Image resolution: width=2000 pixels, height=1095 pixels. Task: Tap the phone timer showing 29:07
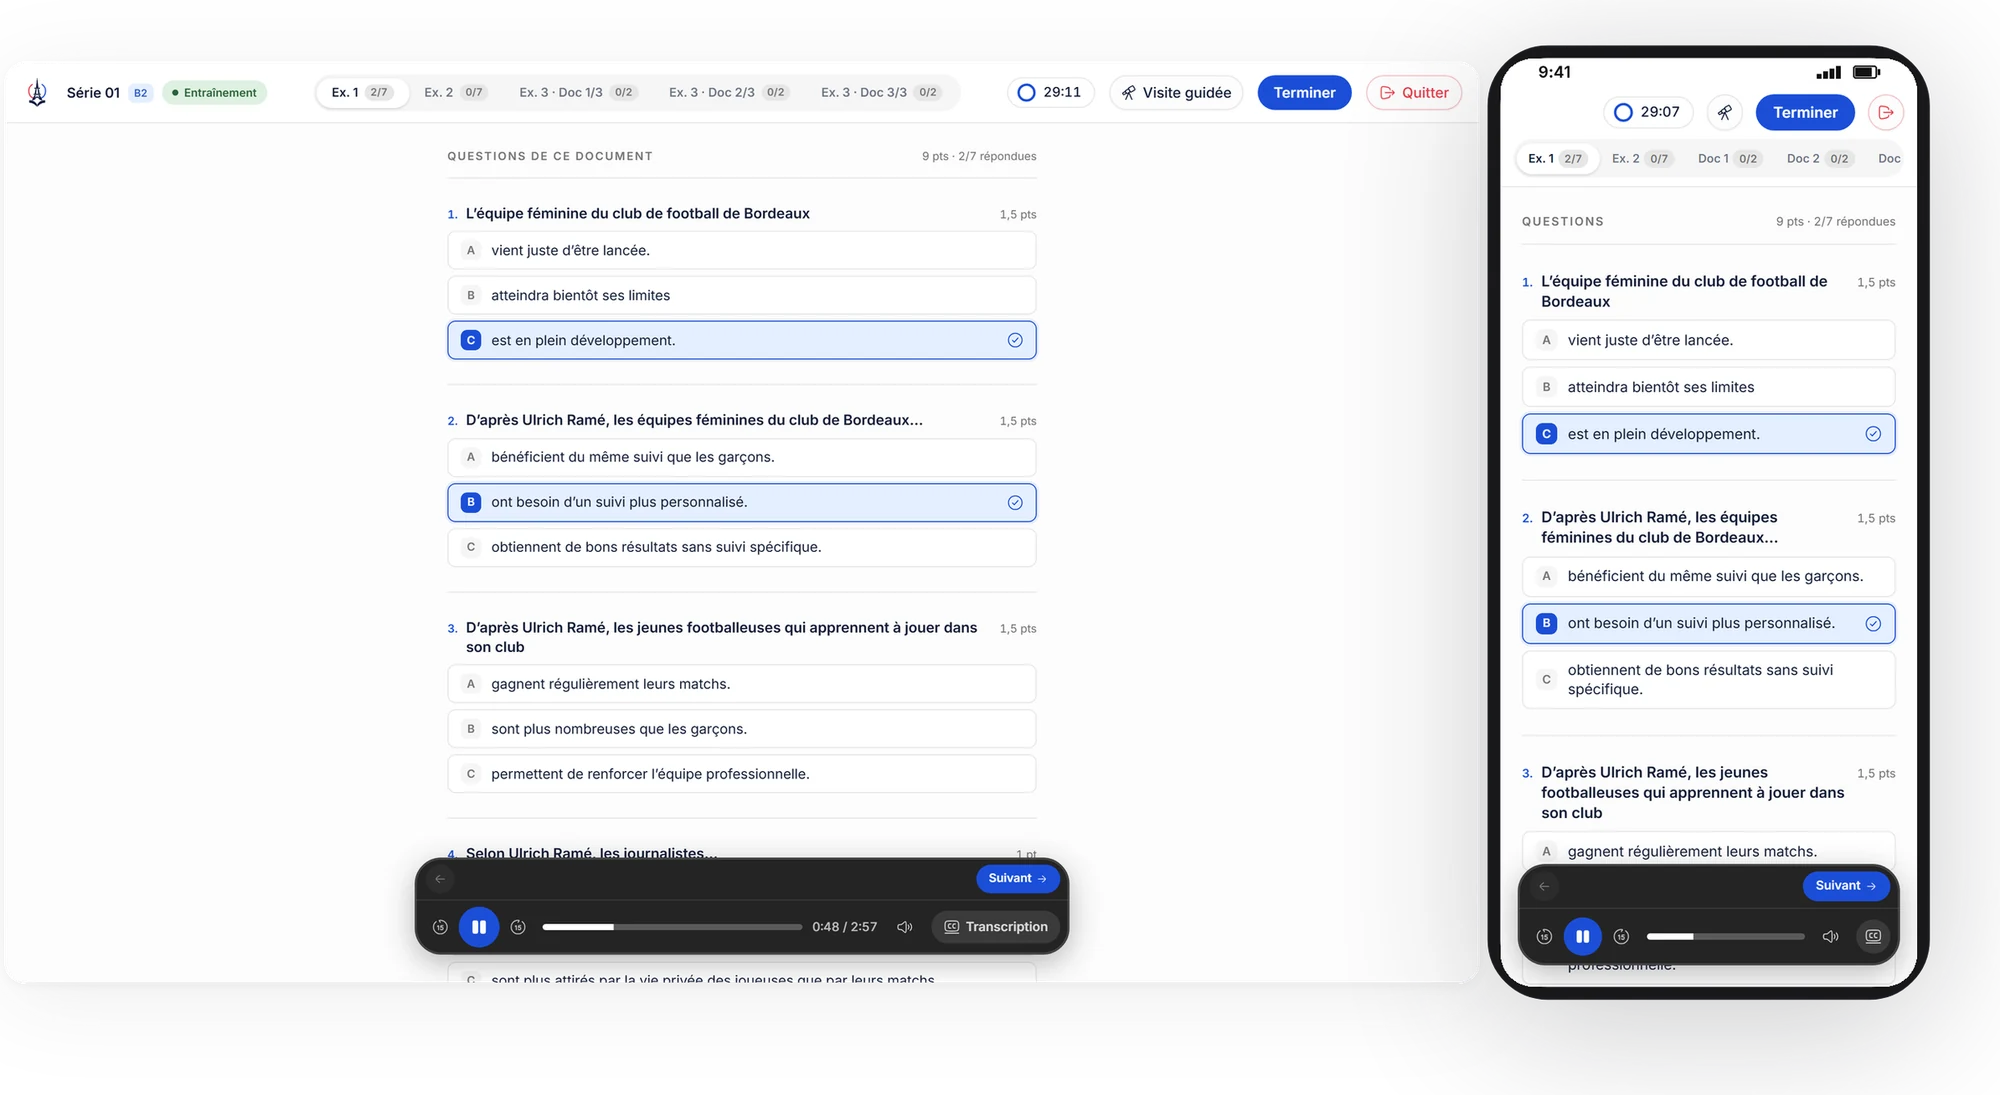pyautogui.click(x=1648, y=112)
